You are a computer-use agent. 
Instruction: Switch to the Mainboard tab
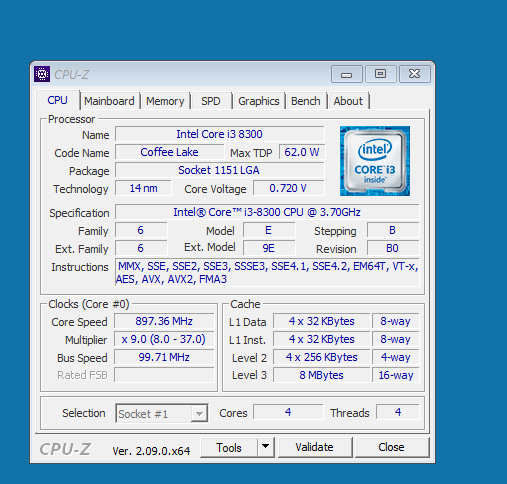tap(109, 101)
